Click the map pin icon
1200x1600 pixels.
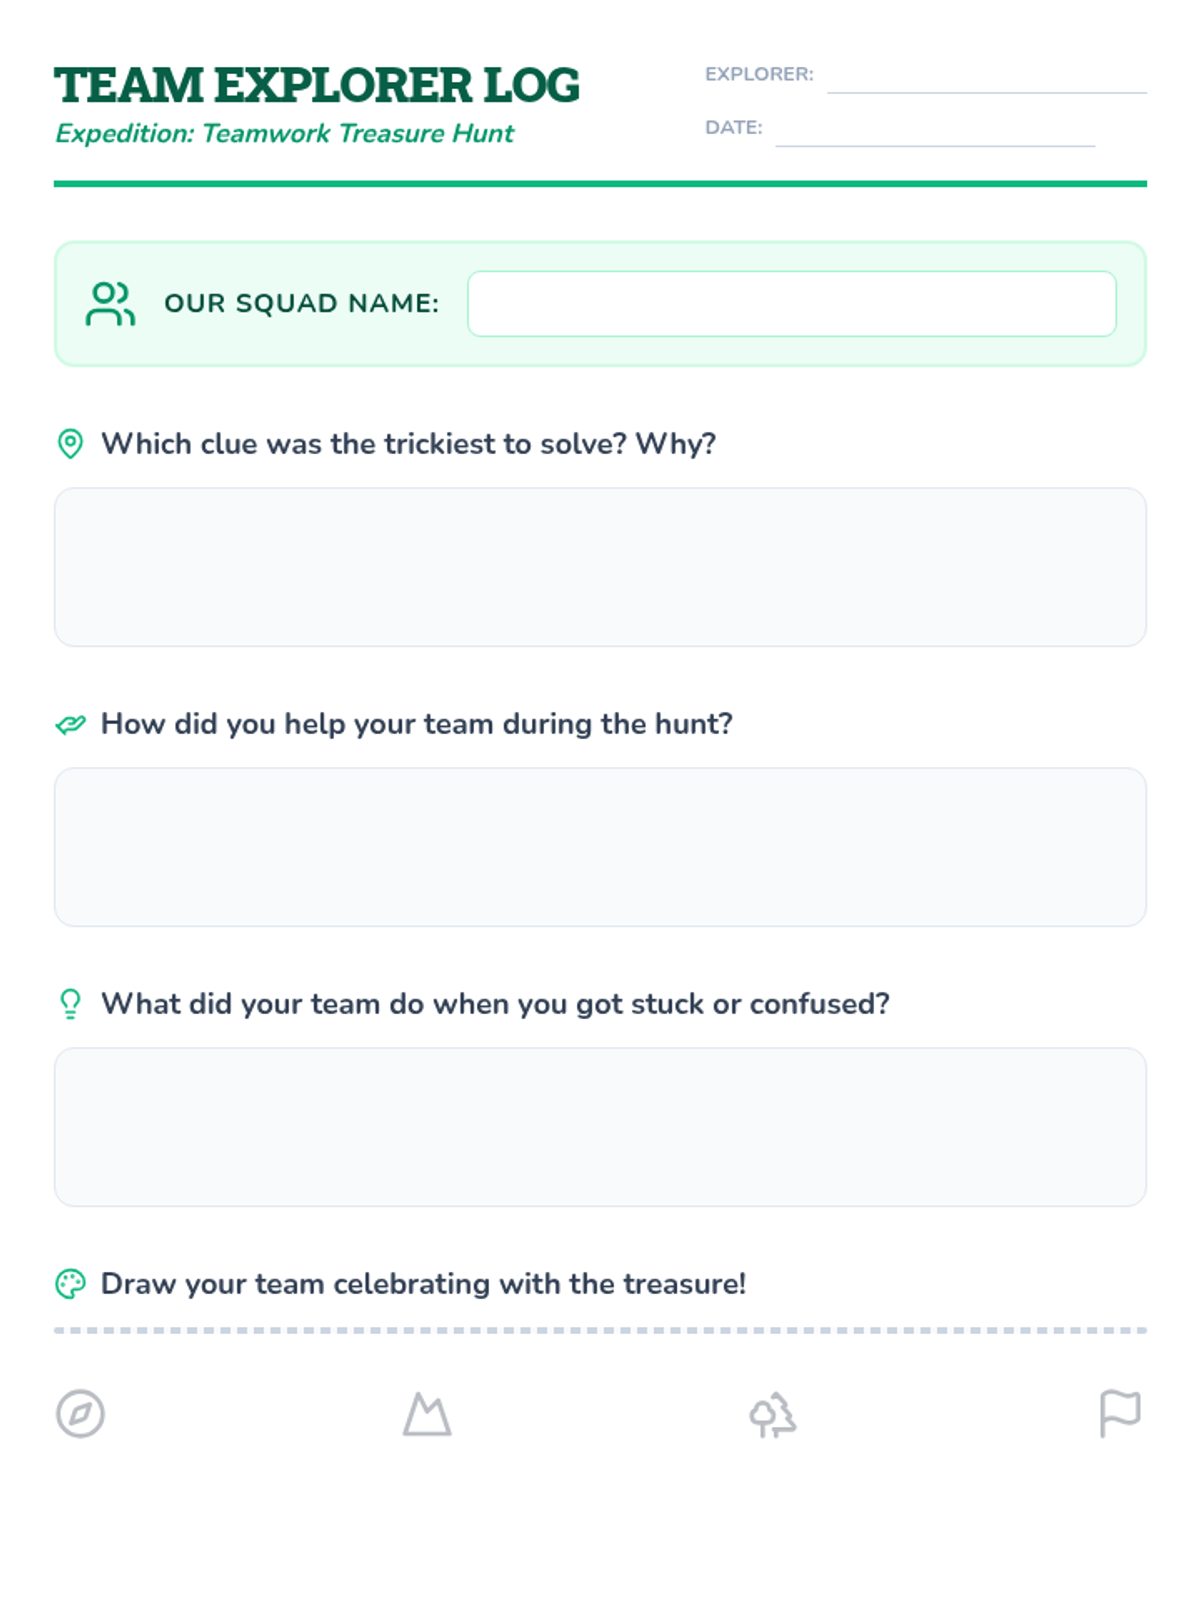(70, 443)
